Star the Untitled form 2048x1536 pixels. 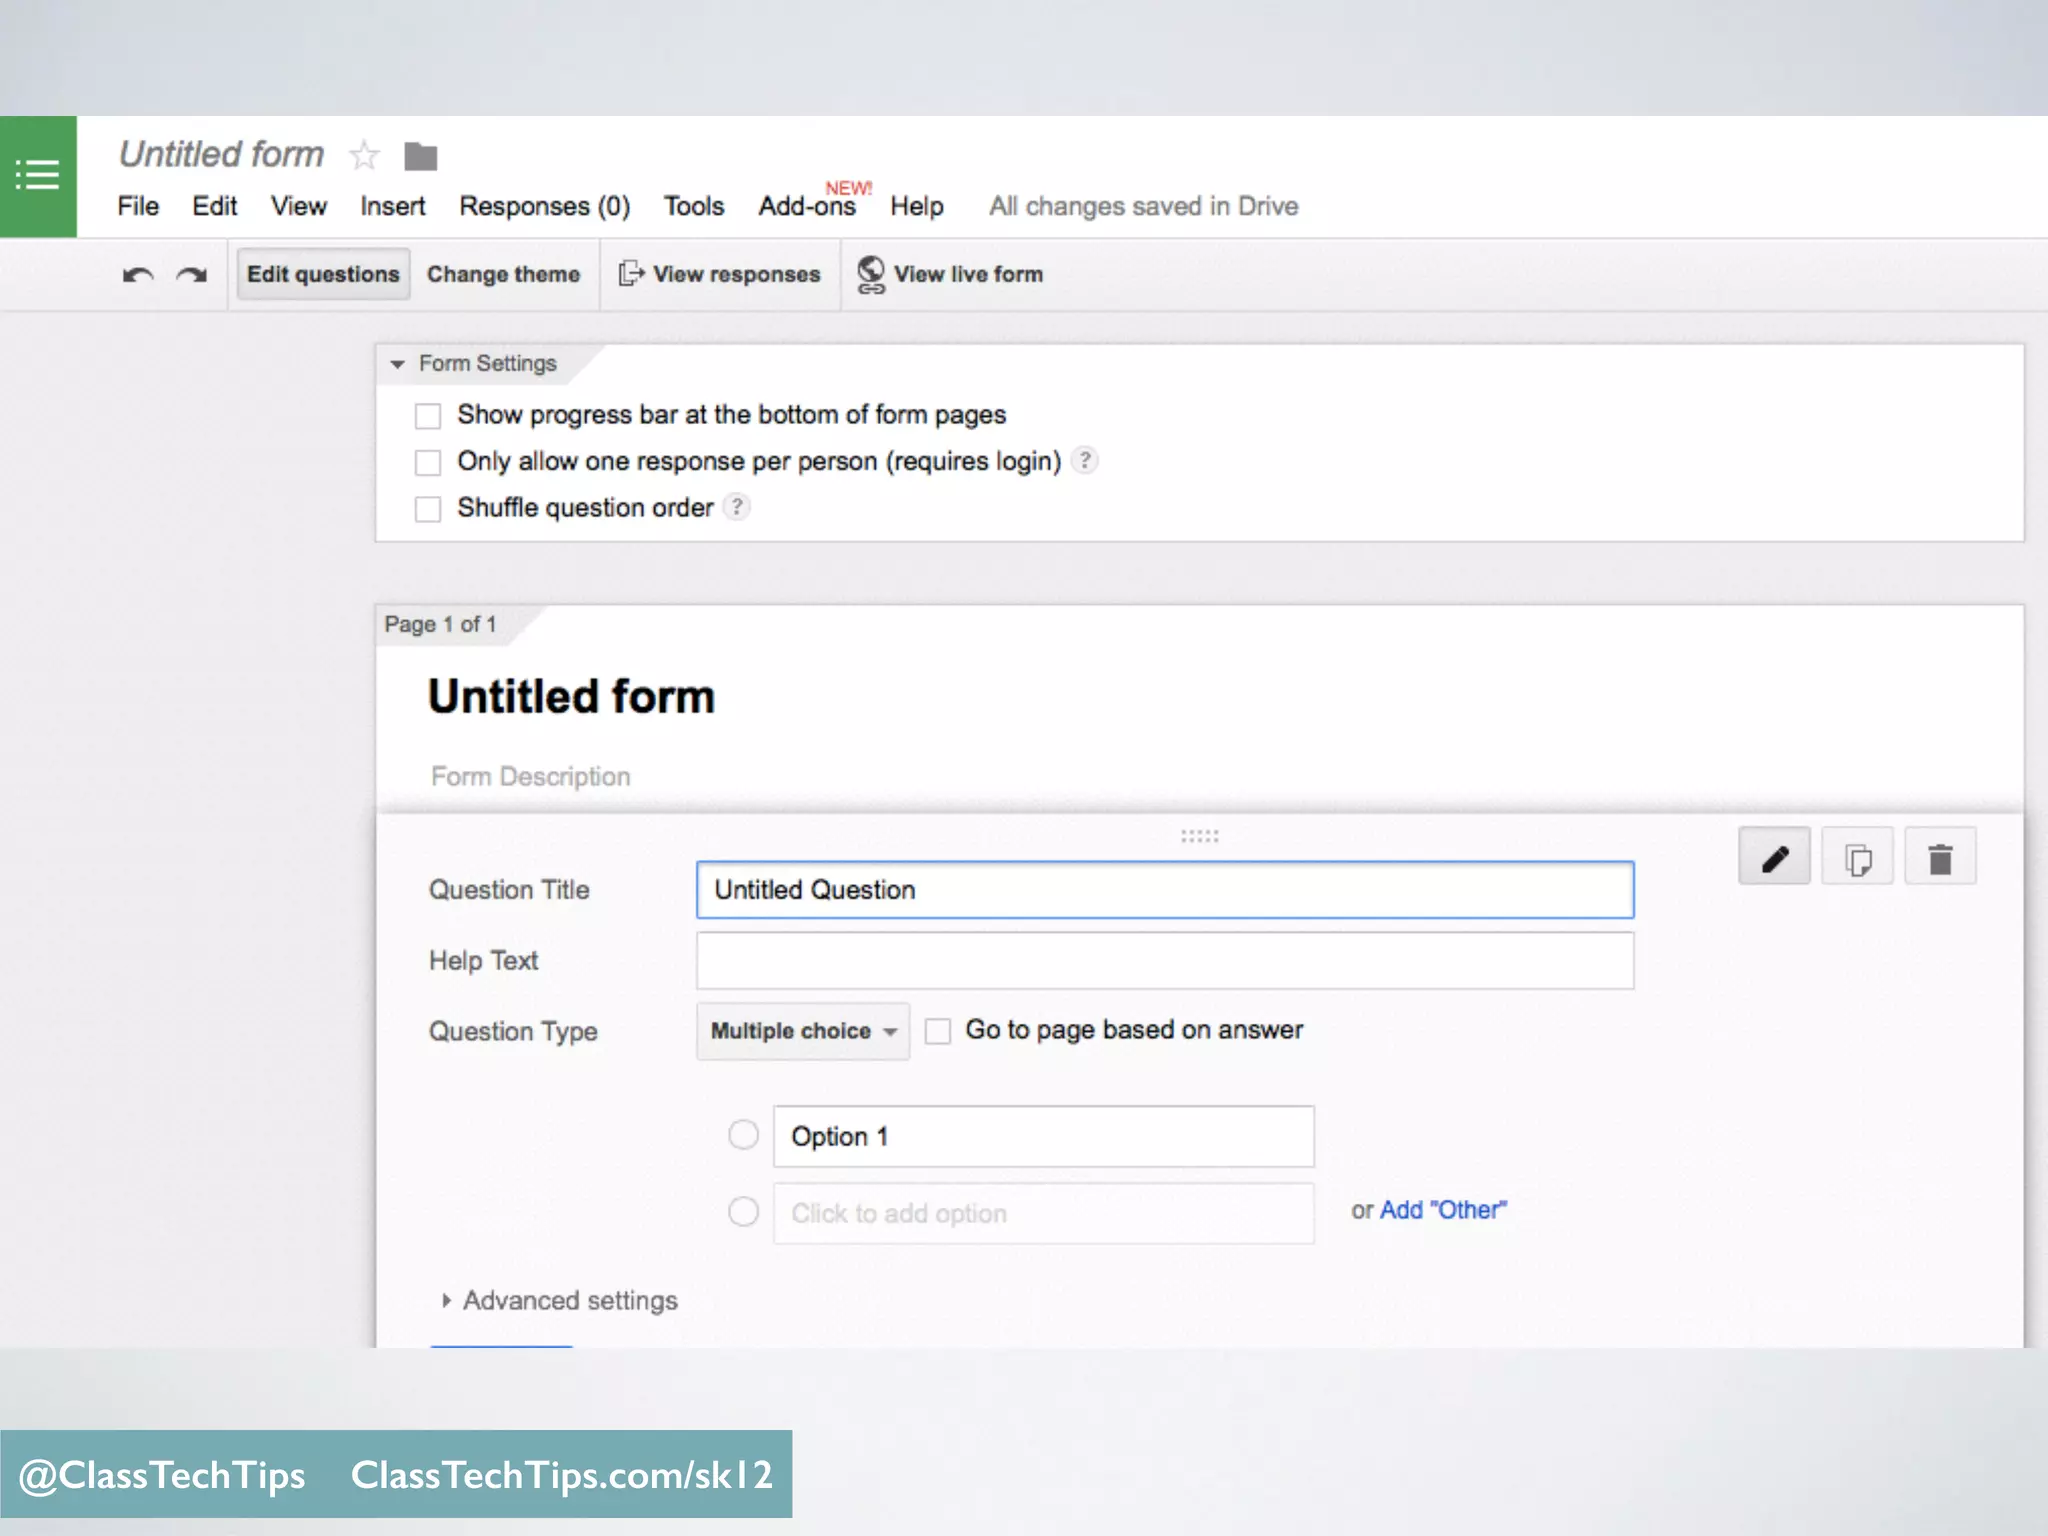coord(364,155)
